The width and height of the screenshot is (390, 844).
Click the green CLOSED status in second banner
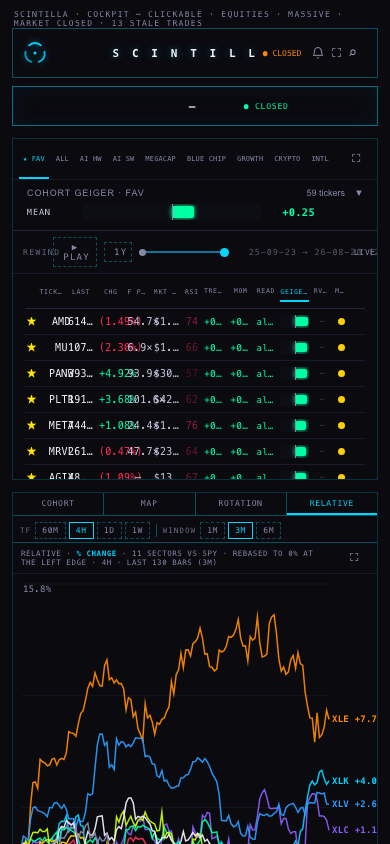[x=266, y=106]
